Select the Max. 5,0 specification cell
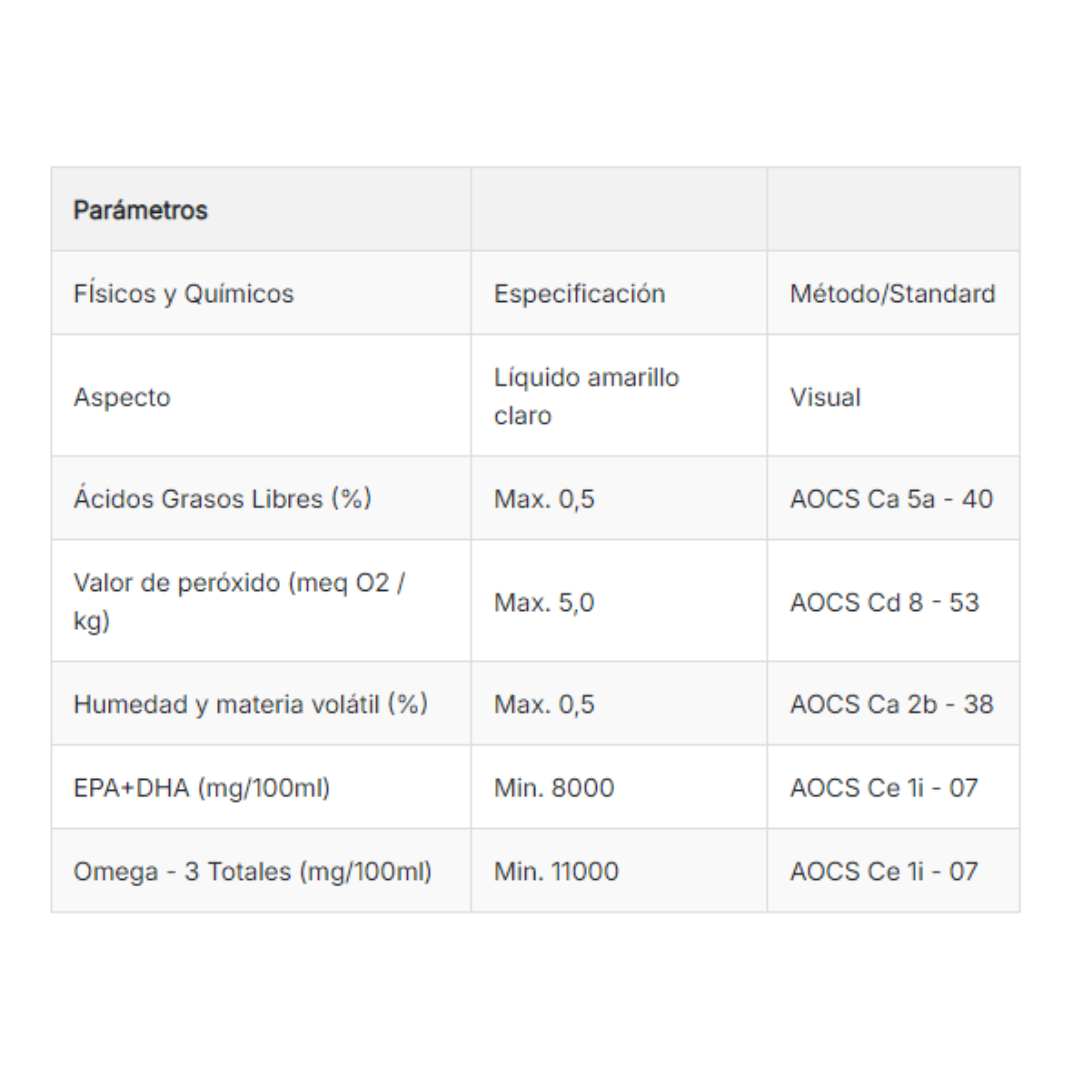The width and height of the screenshot is (1080, 1080). [x=544, y=603]
